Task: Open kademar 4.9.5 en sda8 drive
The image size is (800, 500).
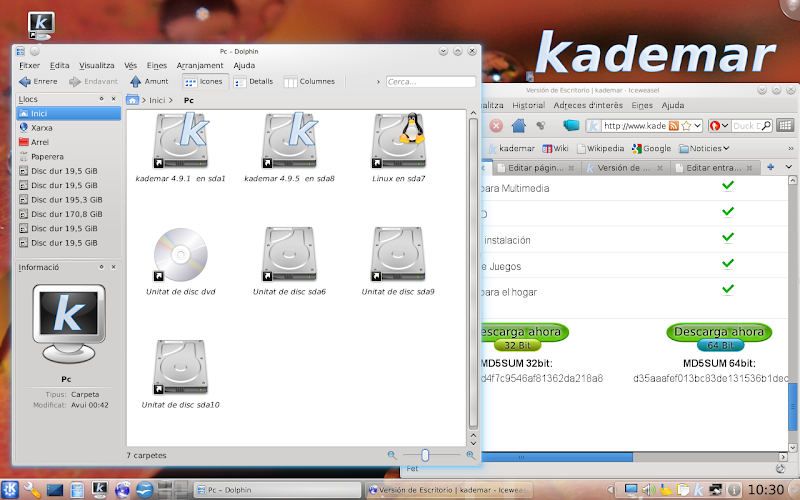Action: point(289,148)
